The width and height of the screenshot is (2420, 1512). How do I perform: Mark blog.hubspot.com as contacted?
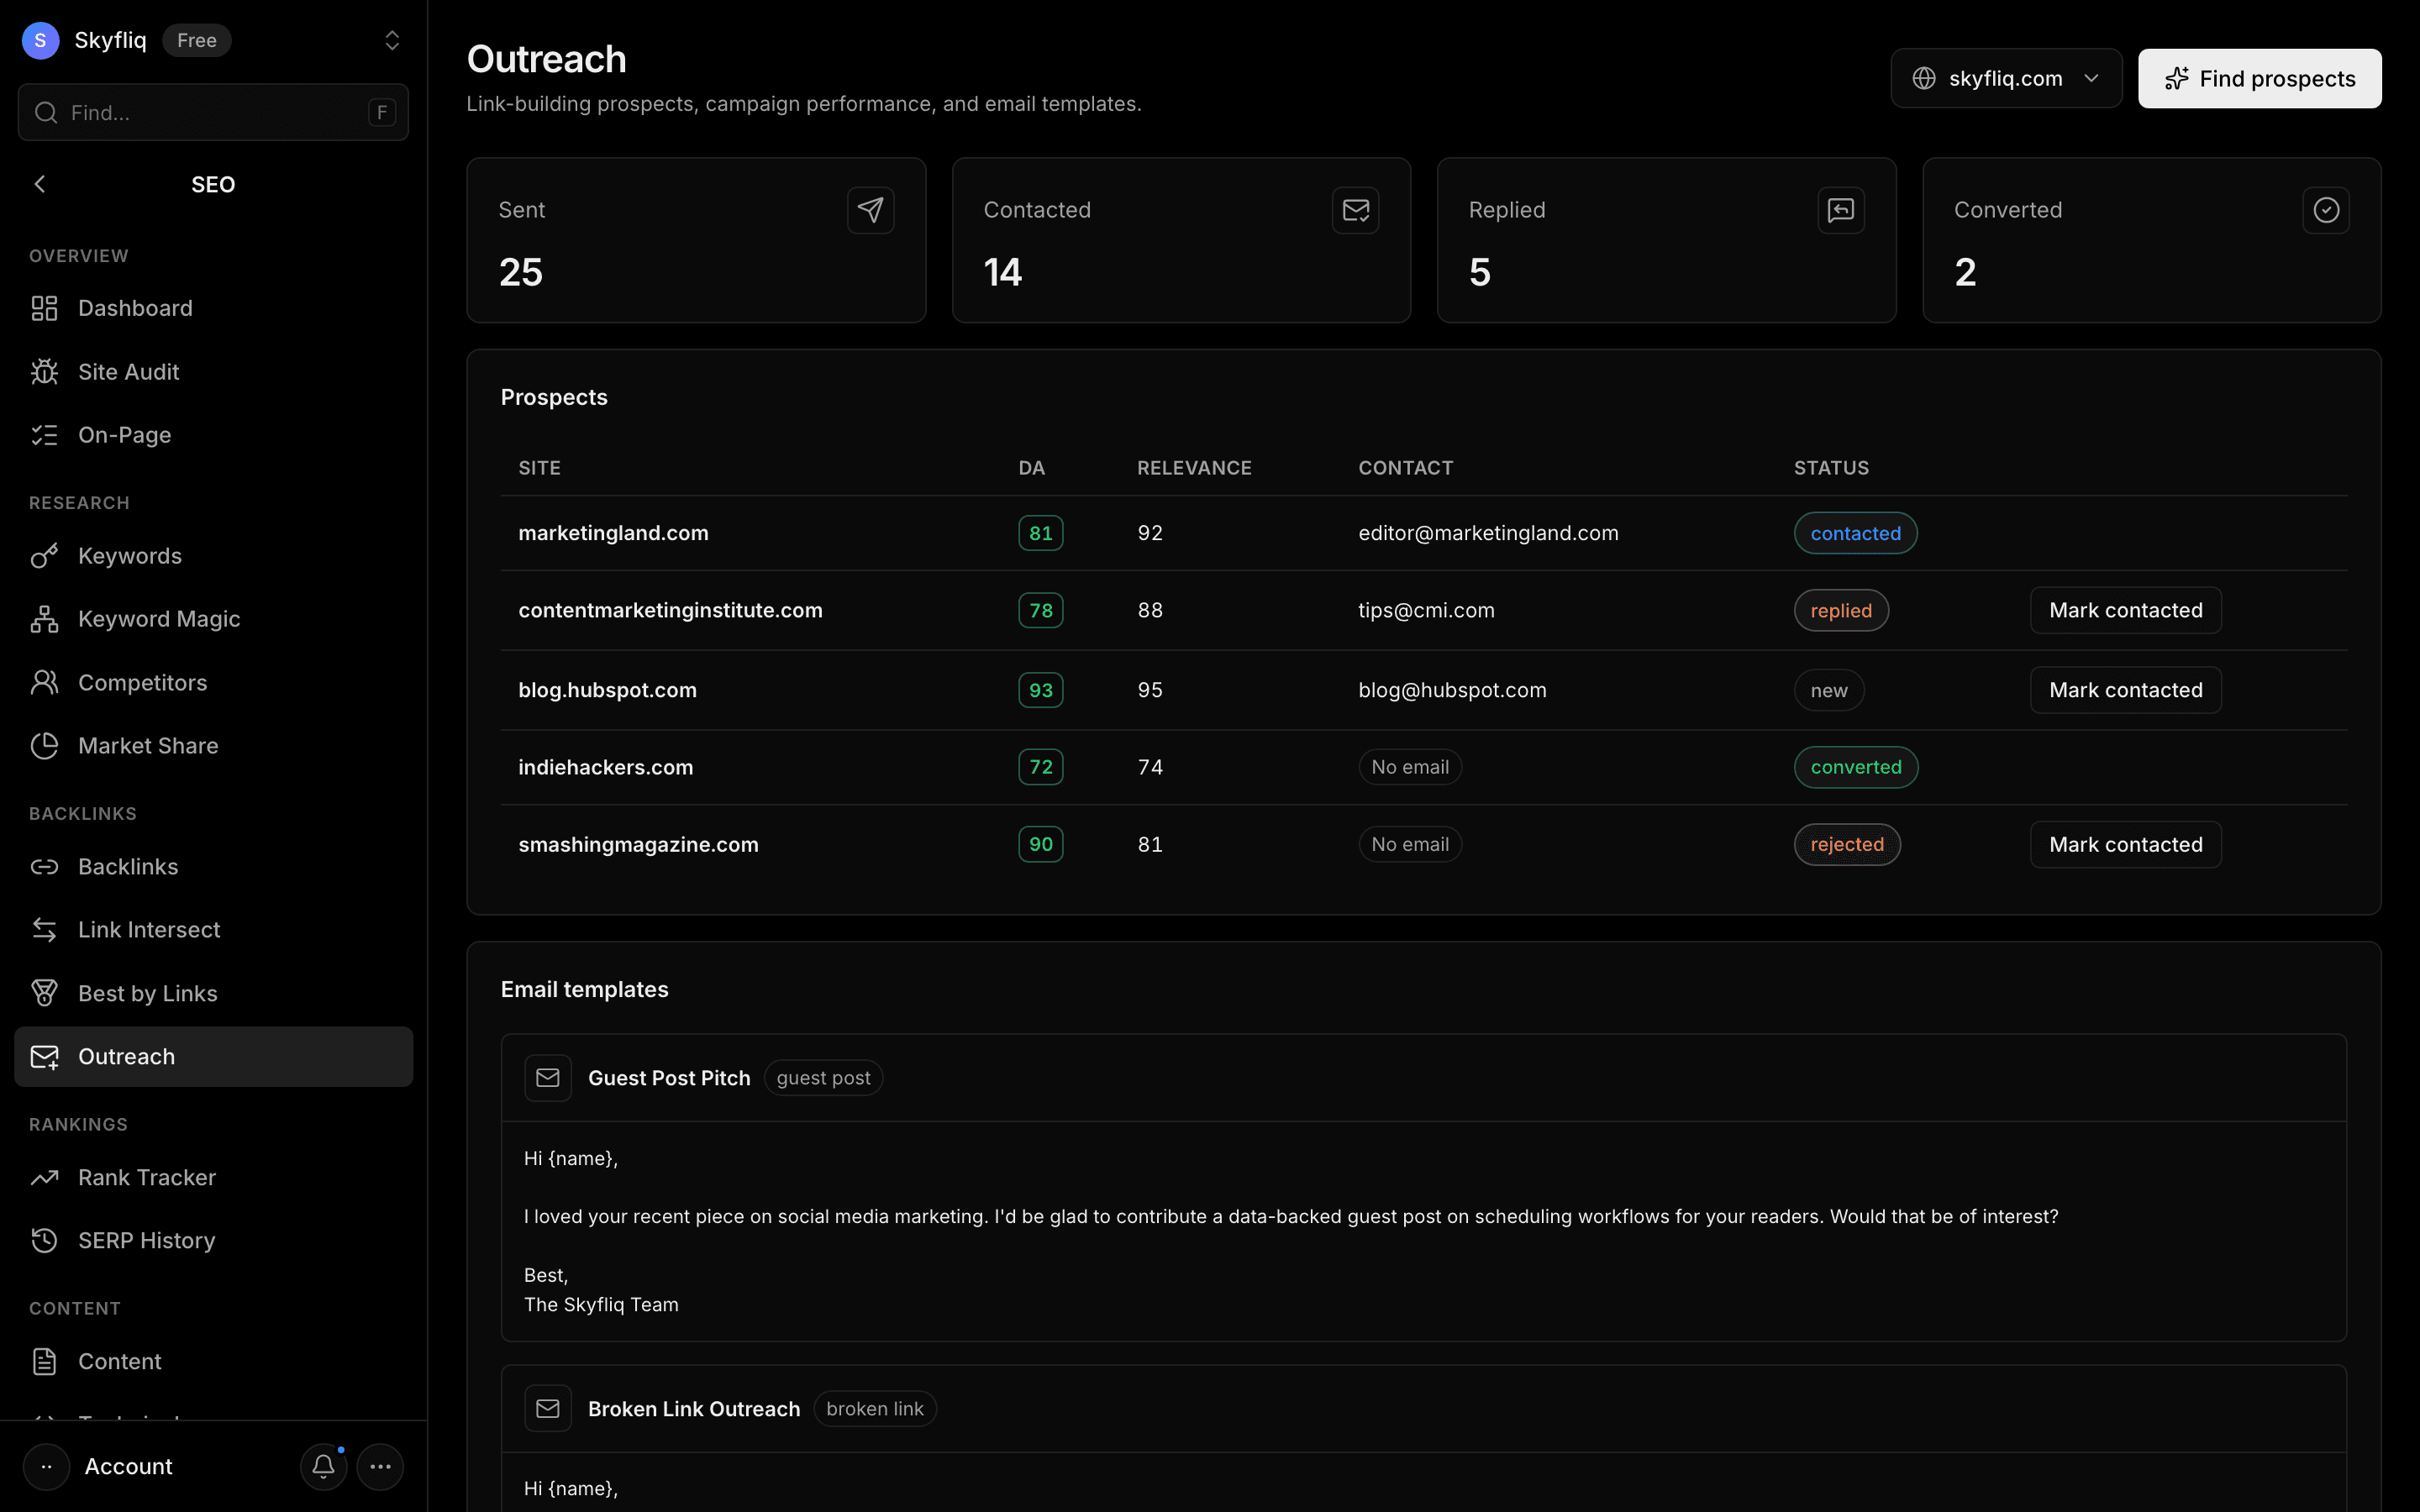(x=2125, y=690)
